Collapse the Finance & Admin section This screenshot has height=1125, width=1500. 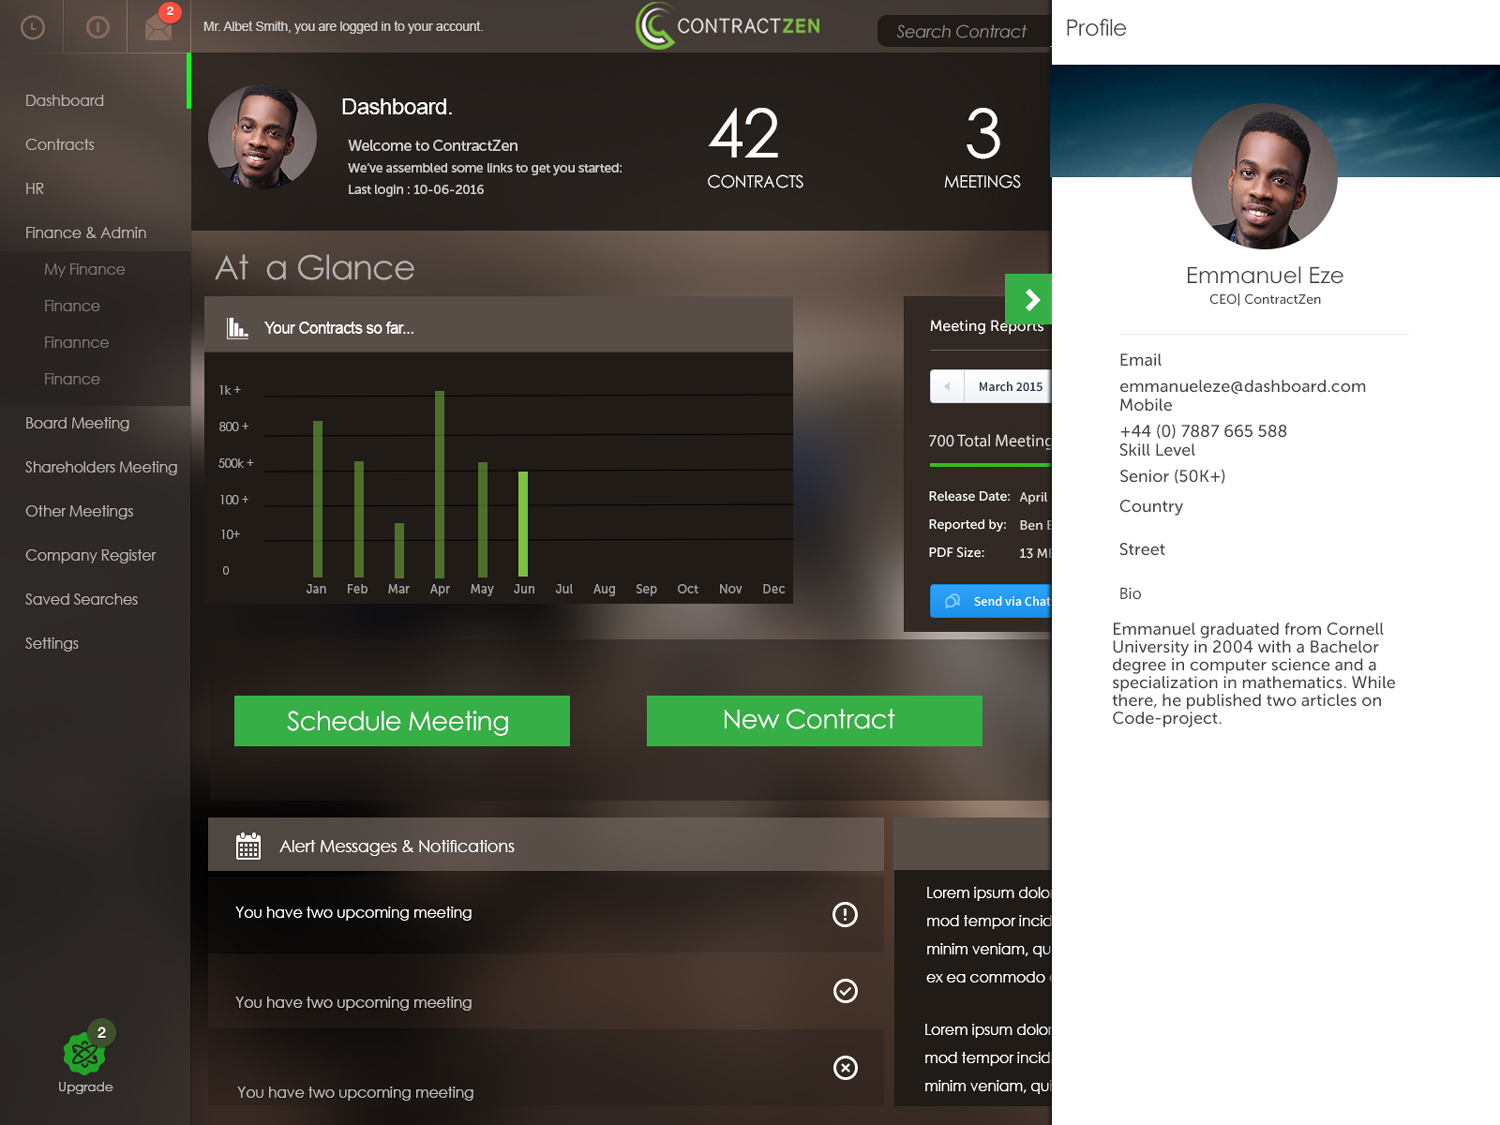point(86,232)
